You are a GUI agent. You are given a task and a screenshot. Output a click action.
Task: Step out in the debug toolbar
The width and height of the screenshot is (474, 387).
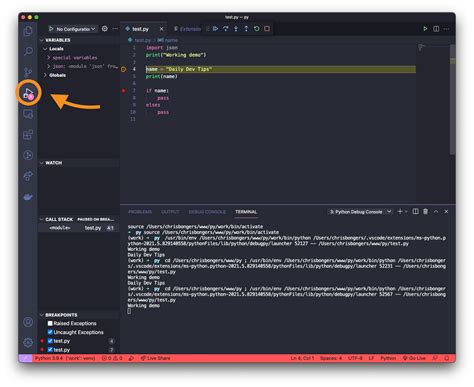(246, 29)
